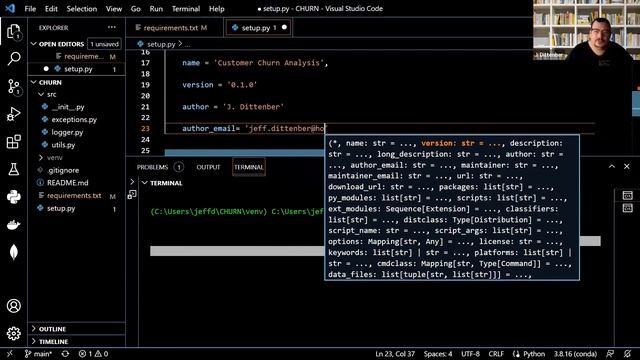640x360 pixels.
Task: Click the CRLF line ending item
Action: 496,354
